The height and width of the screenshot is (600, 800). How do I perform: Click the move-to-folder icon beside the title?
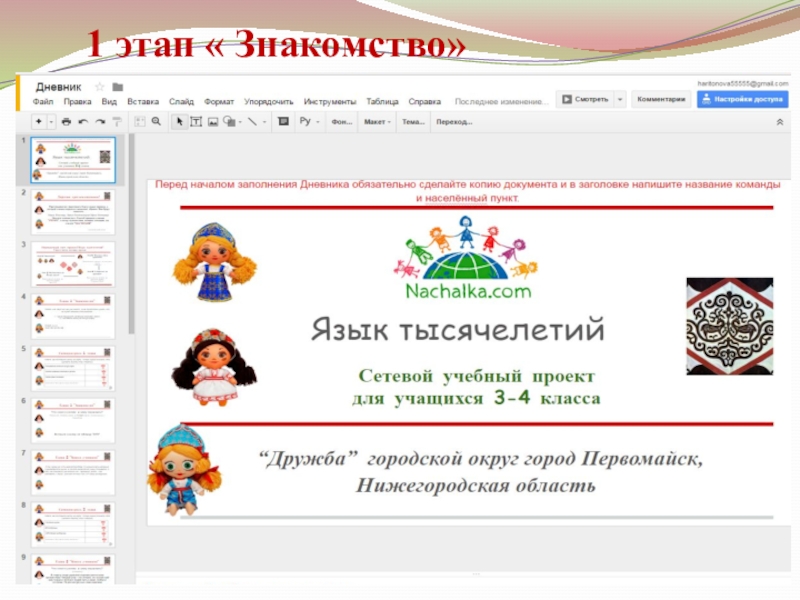[118, 86]
